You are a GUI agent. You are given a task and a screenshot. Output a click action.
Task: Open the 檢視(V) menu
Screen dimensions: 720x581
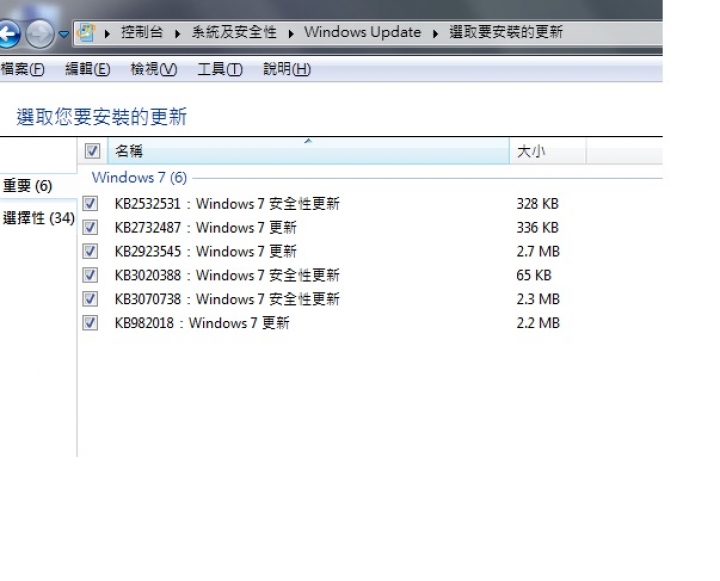point(154,69)
